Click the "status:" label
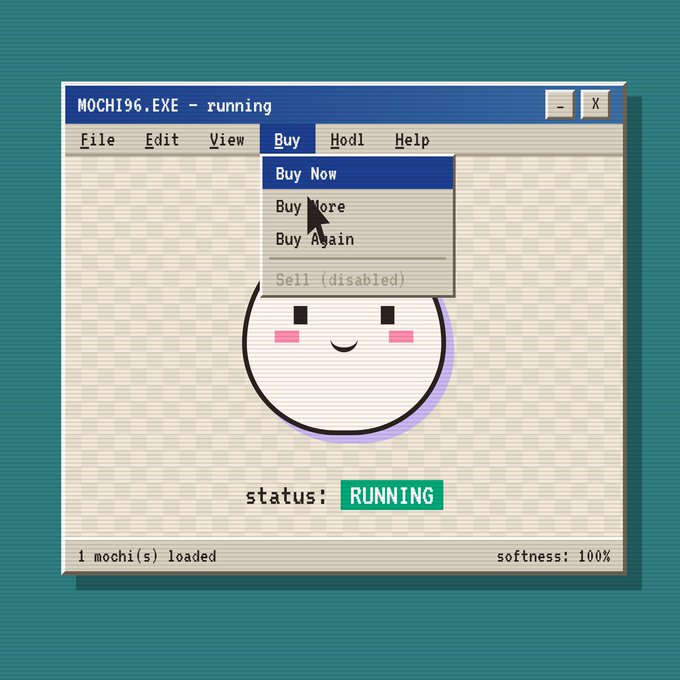 [x=286, y=496]
